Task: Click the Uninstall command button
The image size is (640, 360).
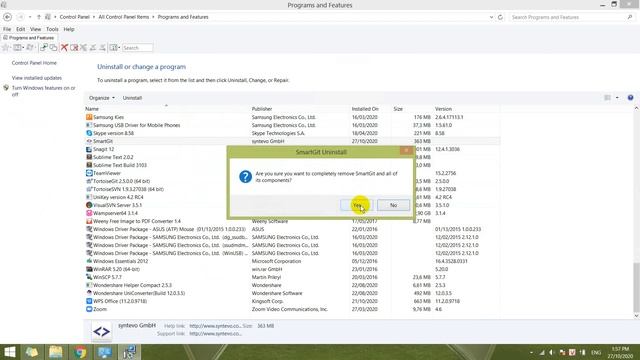Action: (132, 98)
